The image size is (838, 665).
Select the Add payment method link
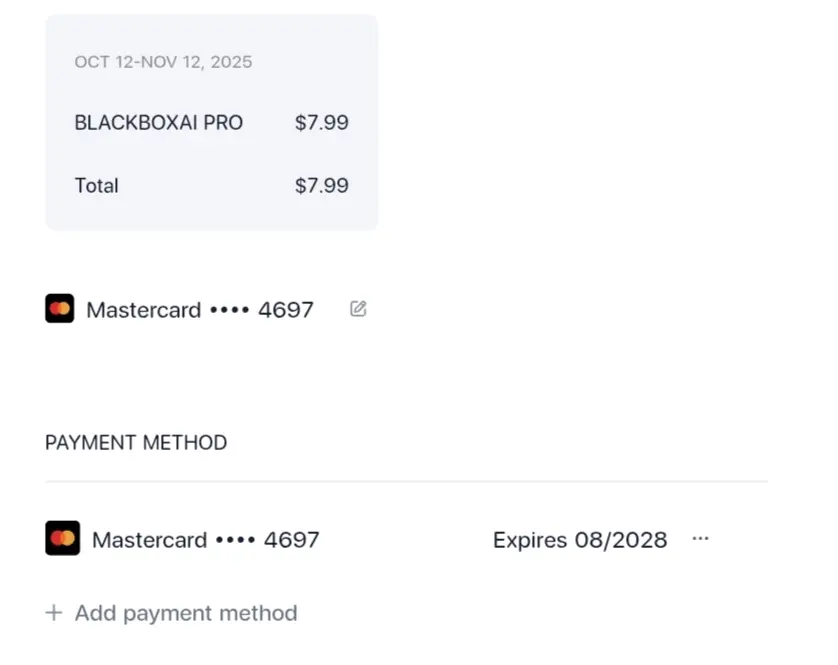click(186, 613)
